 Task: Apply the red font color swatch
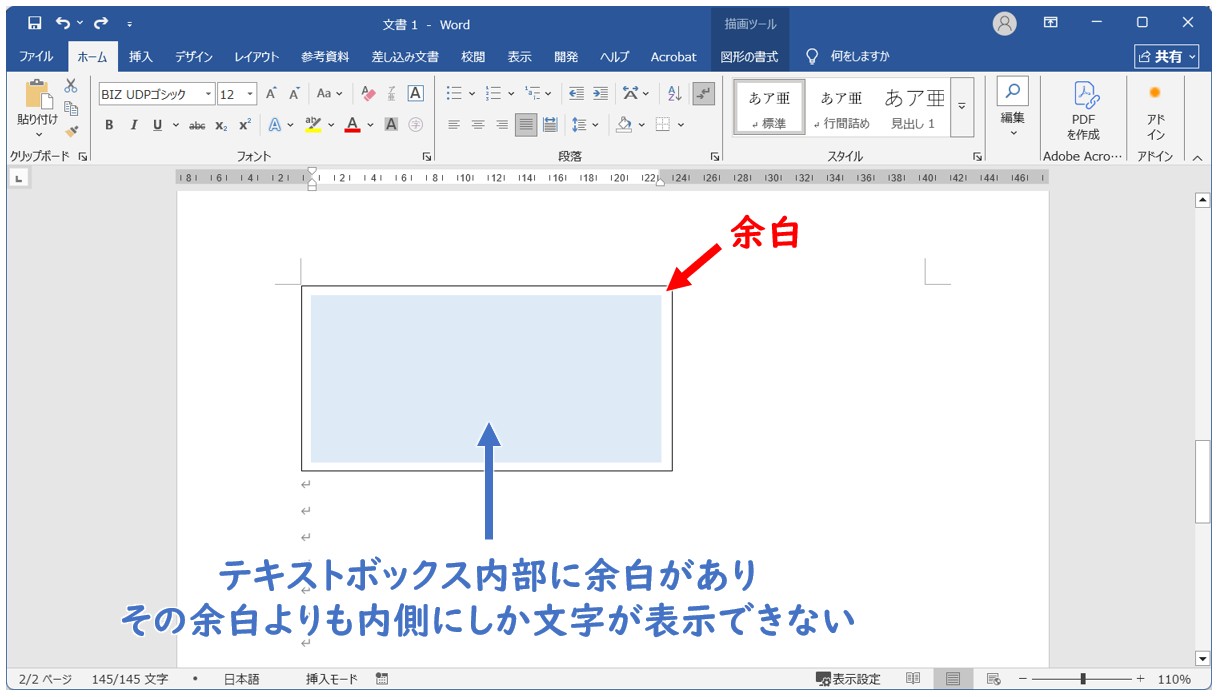tap(352, 125)
